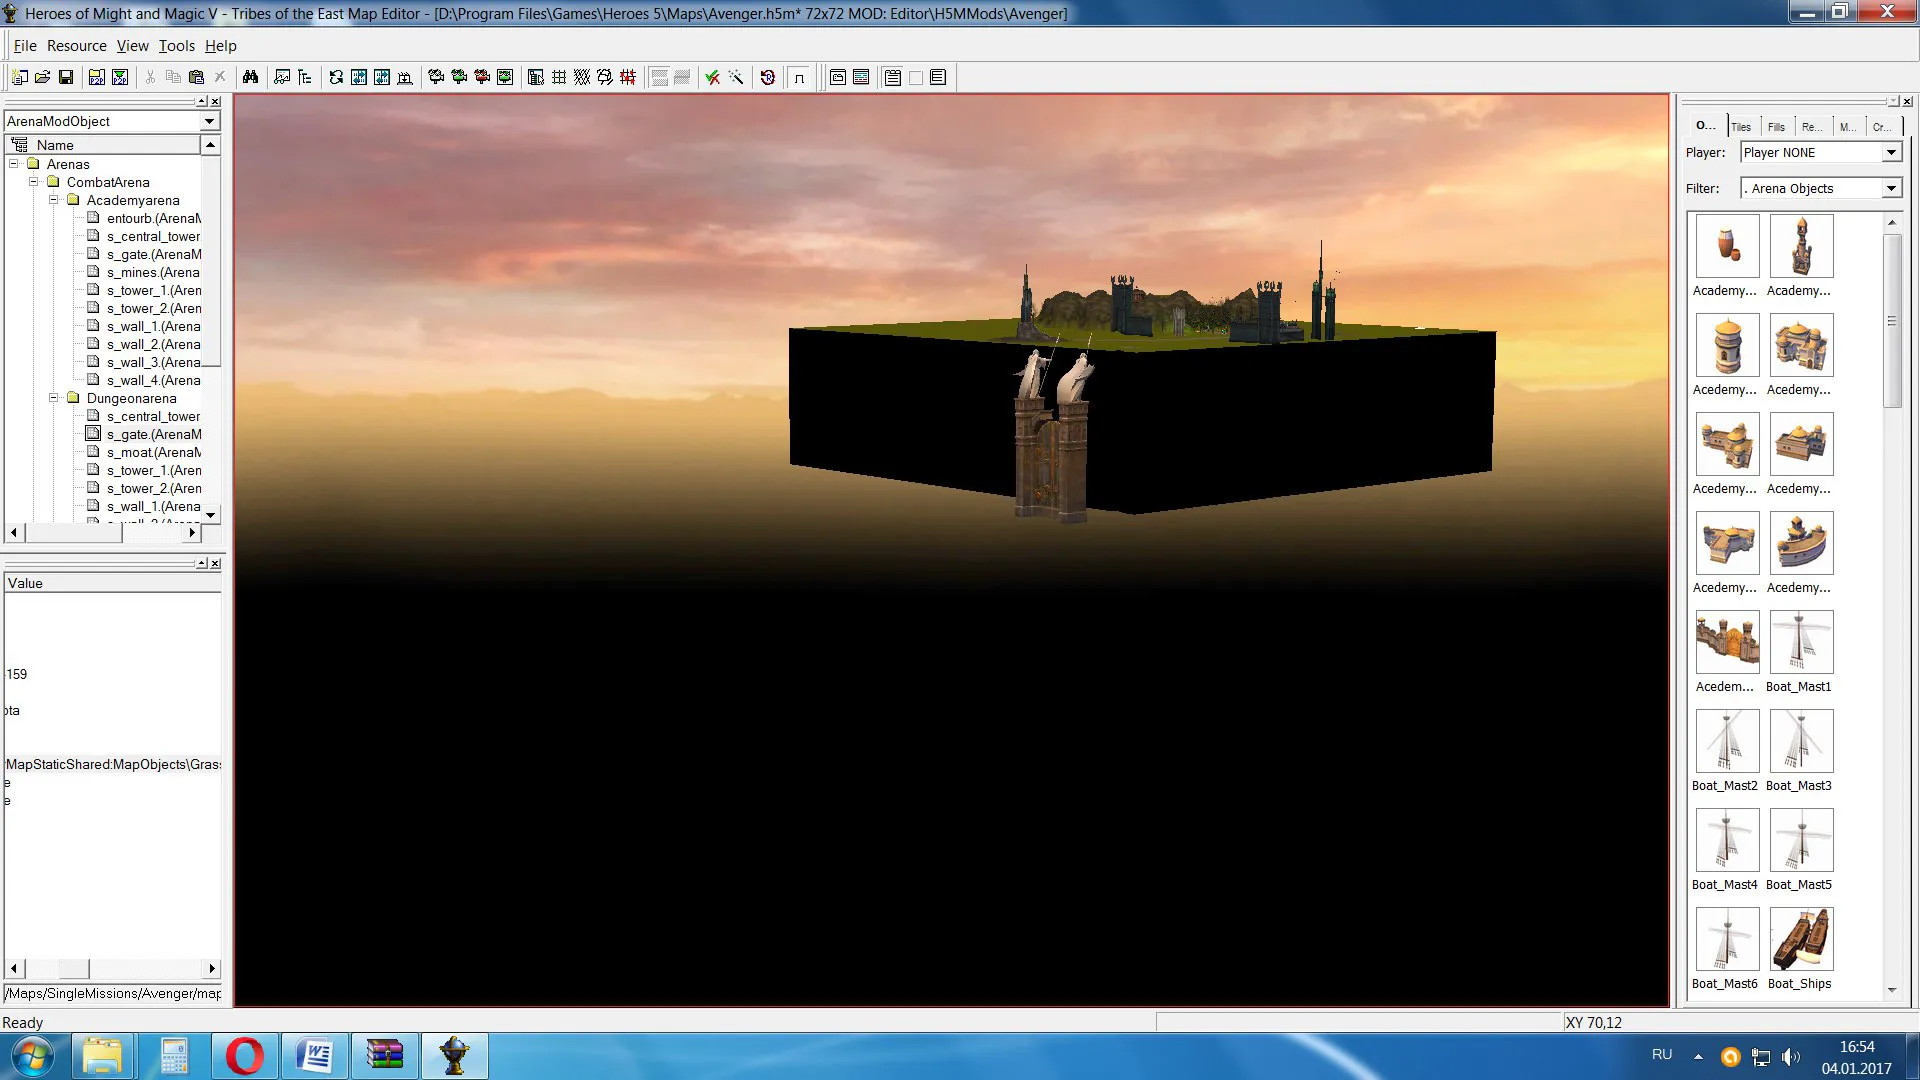Click the object palette scroll-down arrow
This screenshot has height=1080, width=1920.
[1892, 990]
